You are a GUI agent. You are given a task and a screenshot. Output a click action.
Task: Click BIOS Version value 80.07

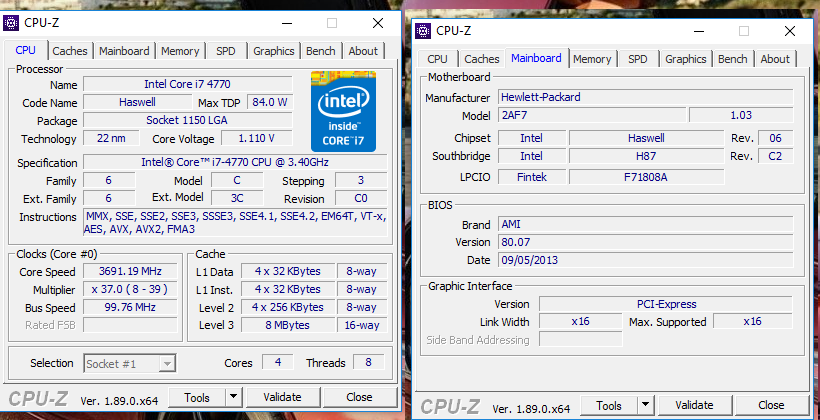pos(646,242)
